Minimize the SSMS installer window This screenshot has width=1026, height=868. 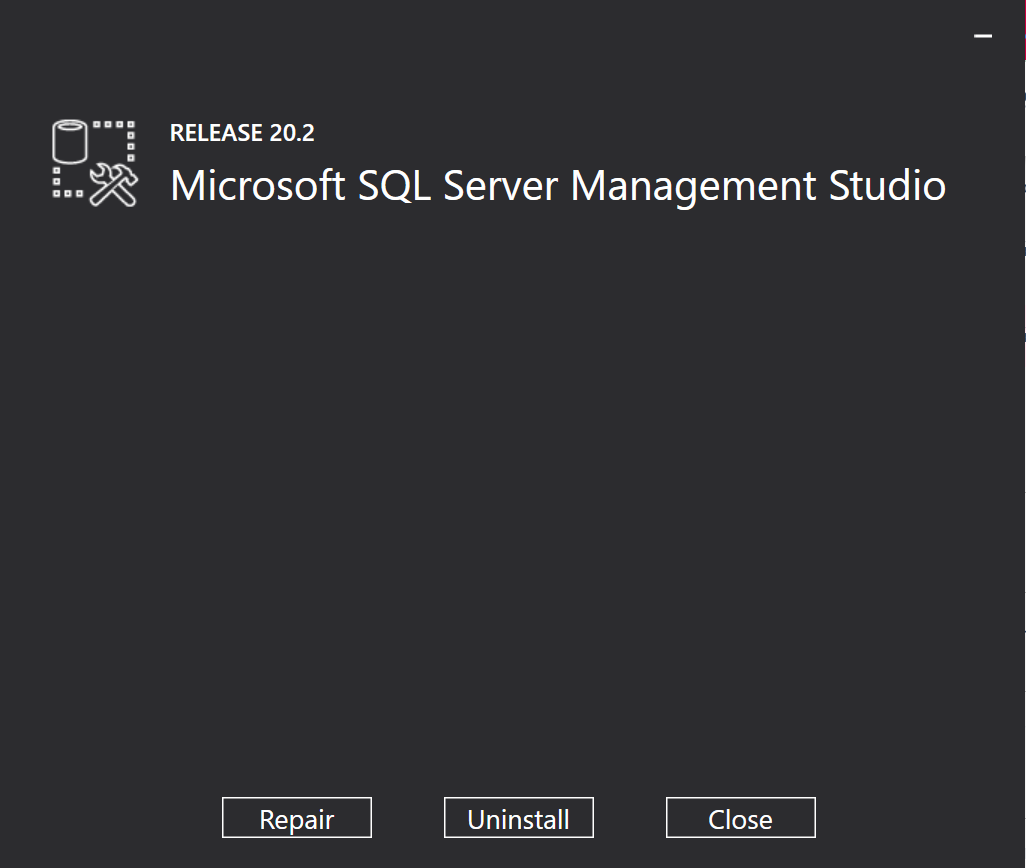tap(983, 36)
